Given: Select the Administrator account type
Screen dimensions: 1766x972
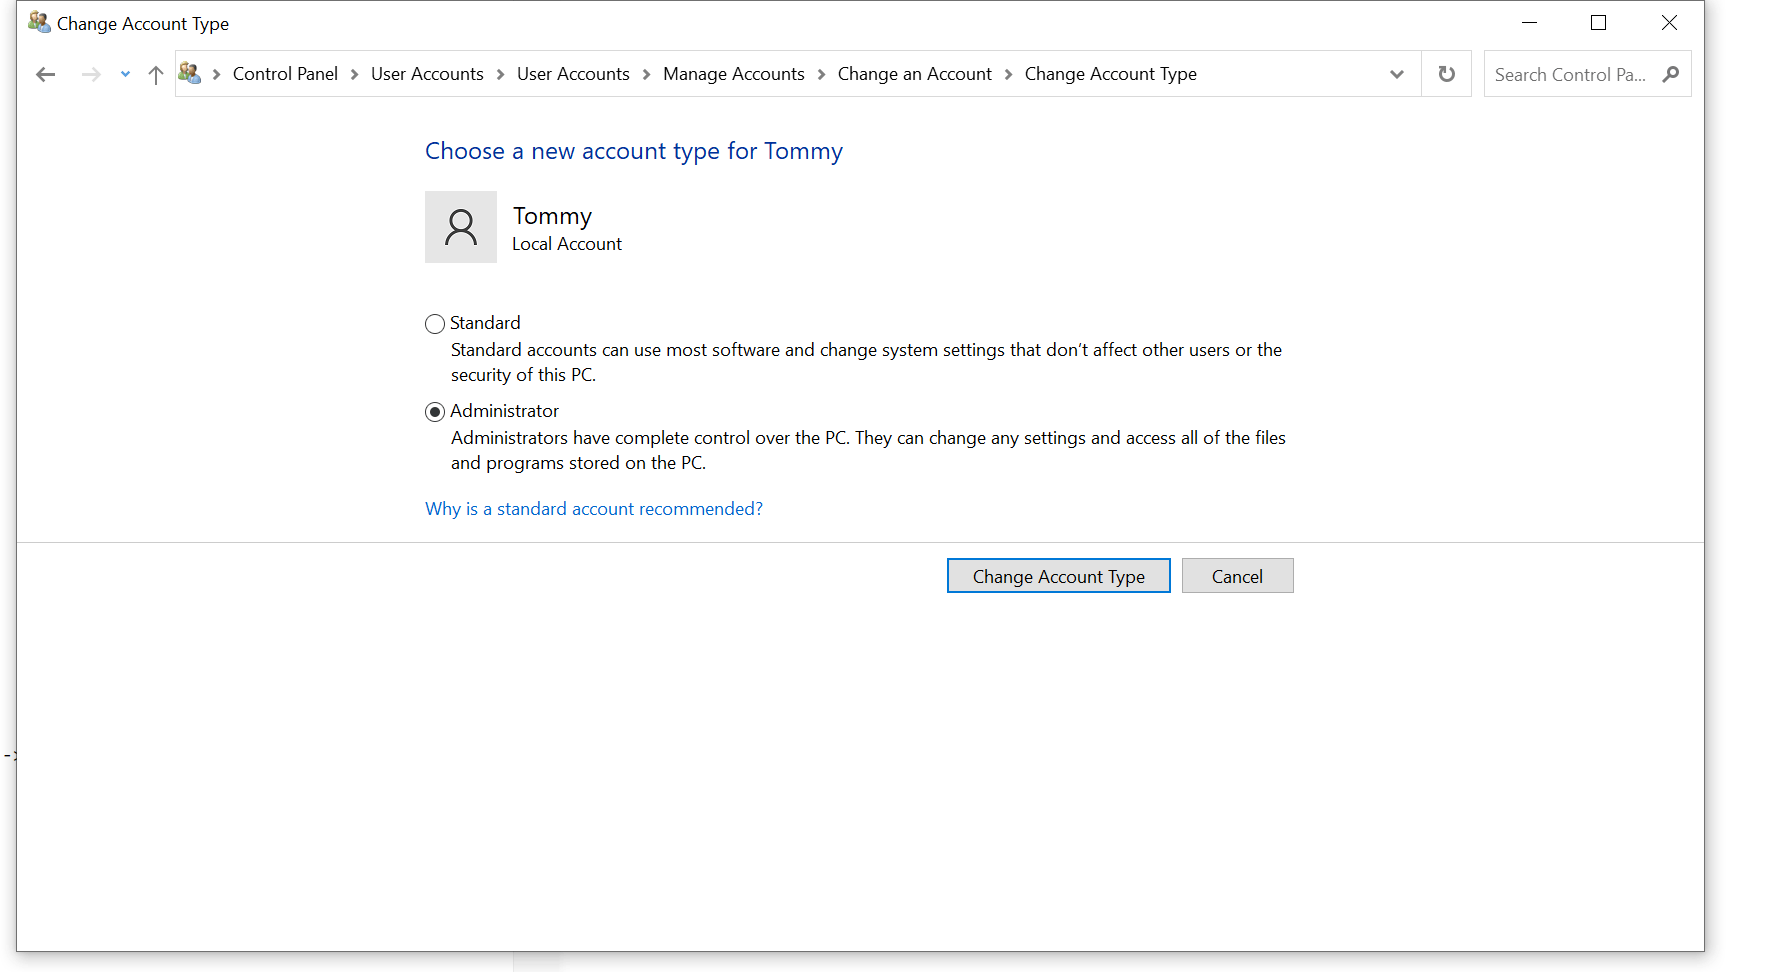Looking at the screenshot, I should click(434, 412).
